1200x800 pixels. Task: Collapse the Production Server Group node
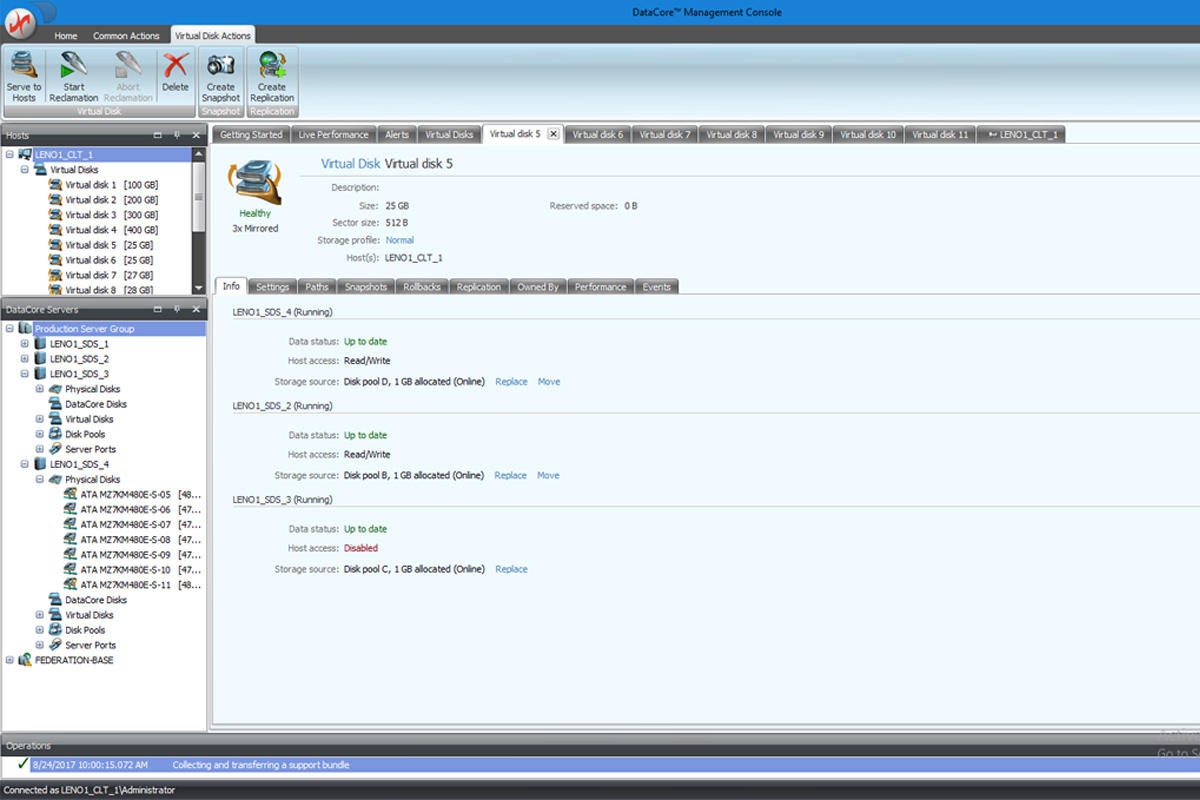(10, 329)
